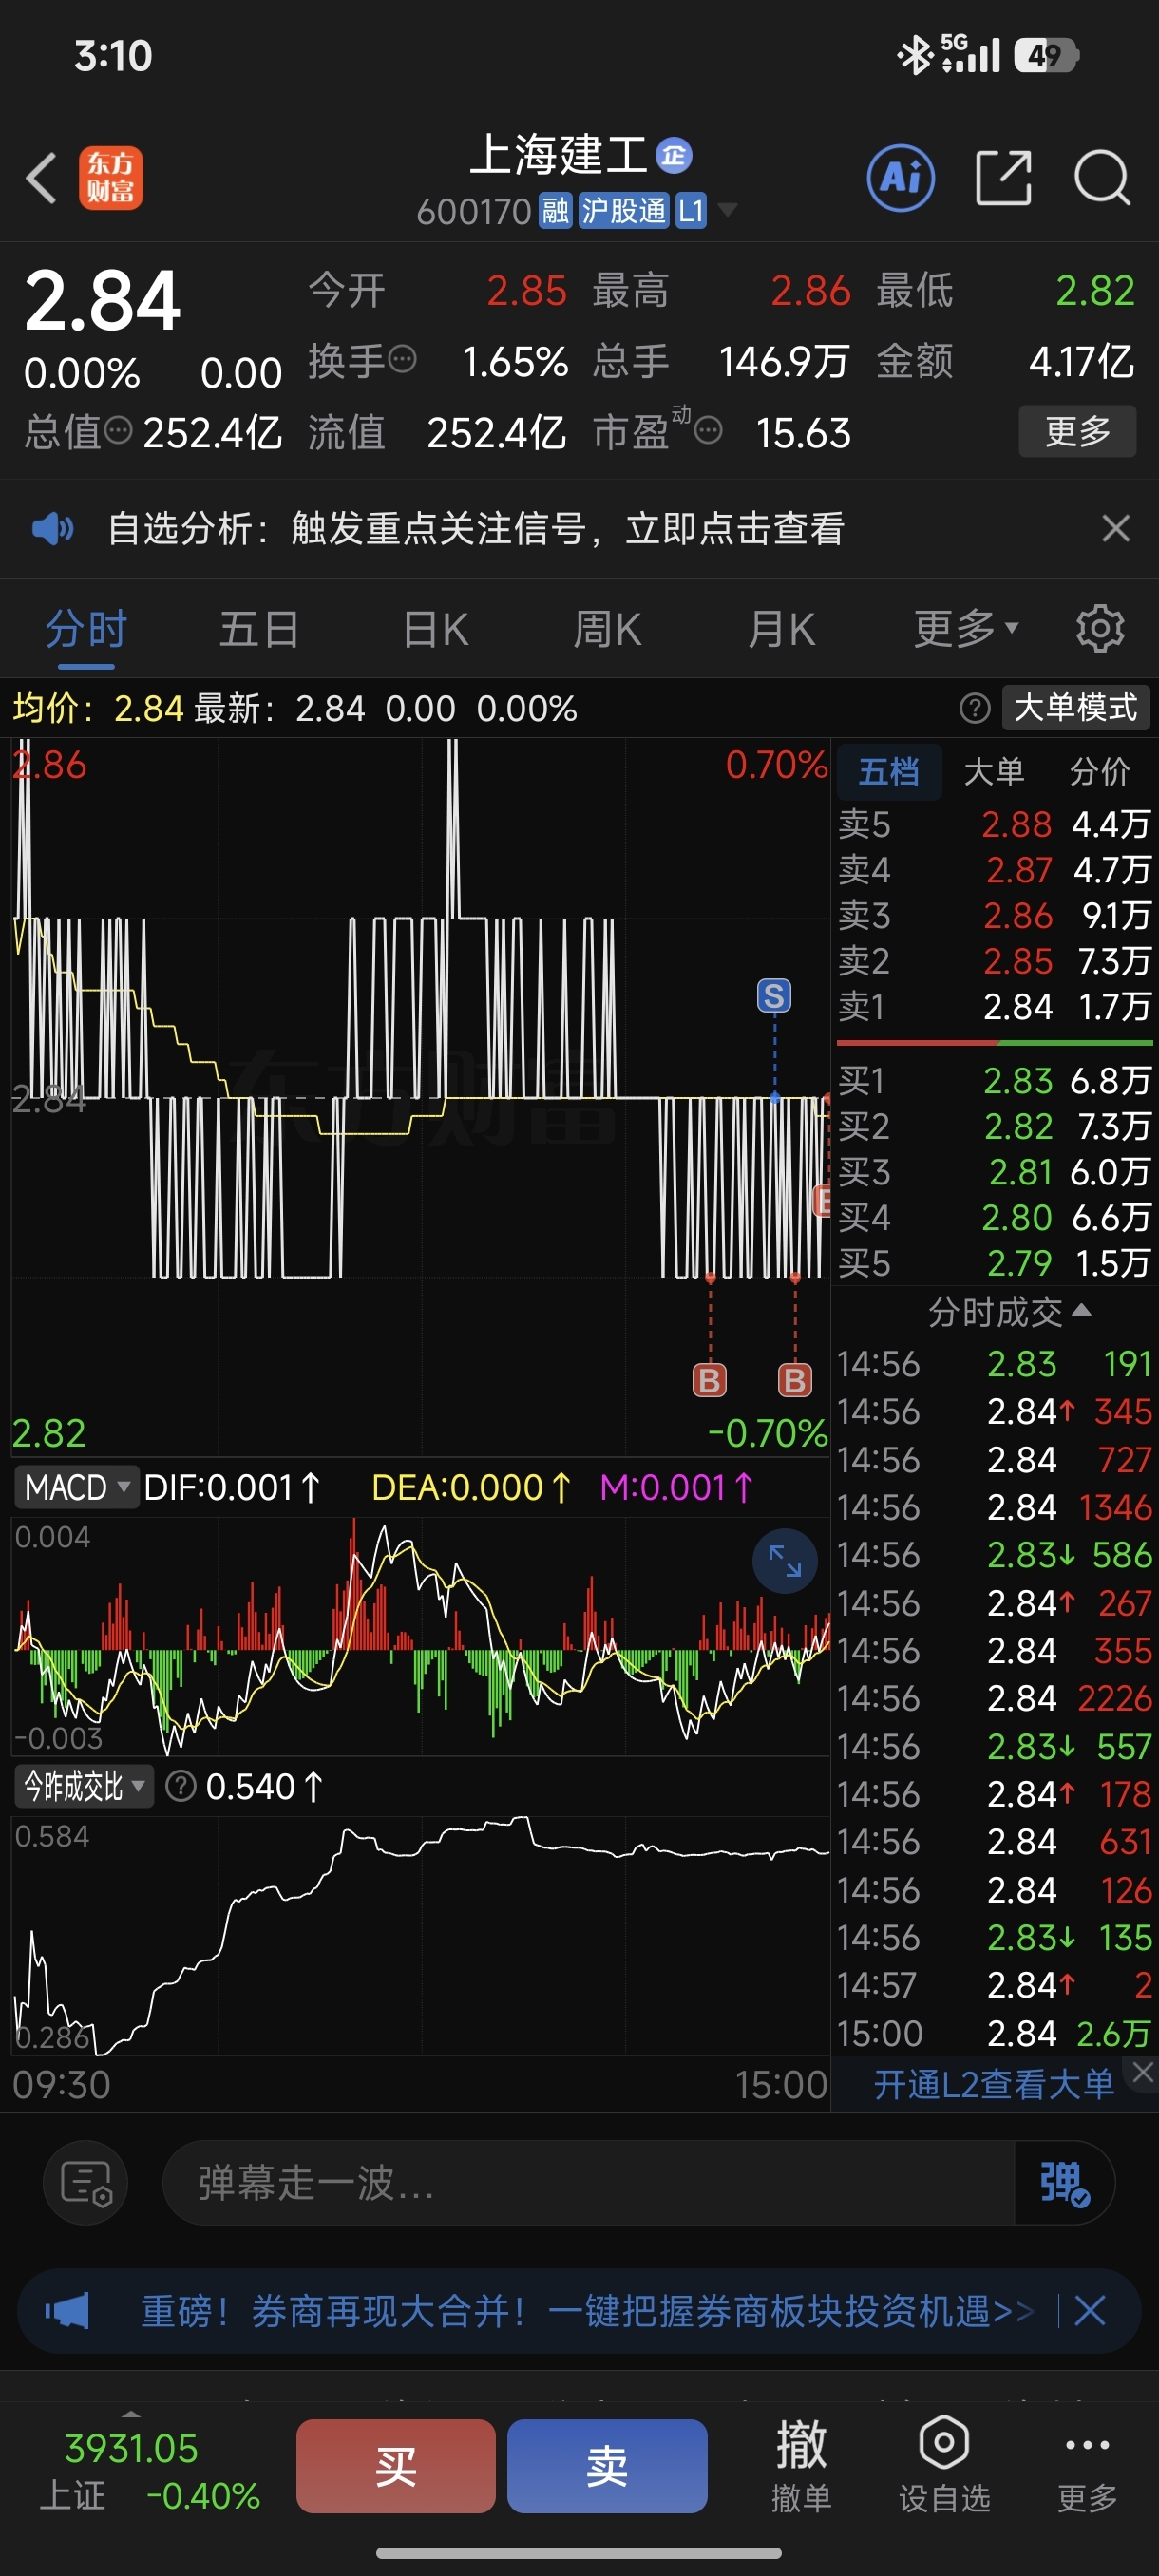Expand the 更多 chart period dropdown
Image resolution: width=1159 pixels, height=2576 pixels.
966,630
